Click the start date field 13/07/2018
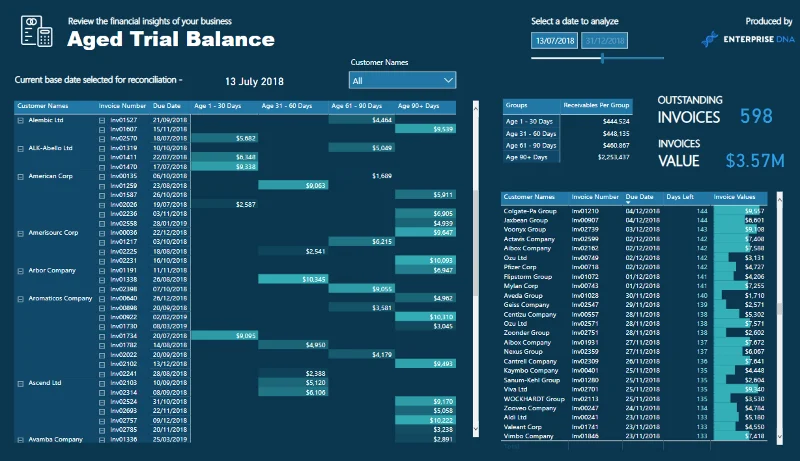The width and height of the screenshot is (800, 461). 555,41
